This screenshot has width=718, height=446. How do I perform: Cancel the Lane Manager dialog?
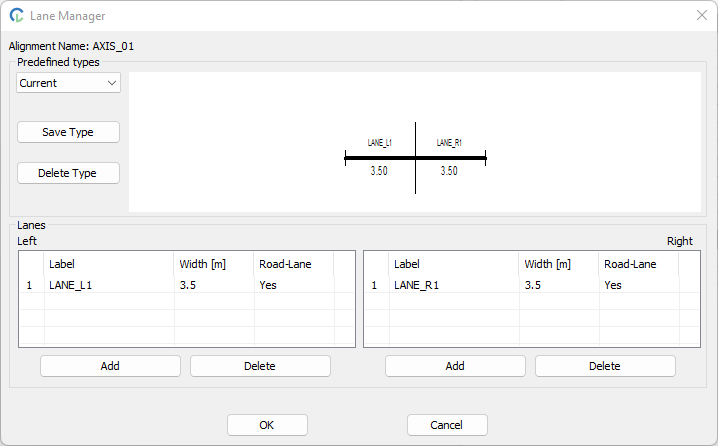[447, 425]
